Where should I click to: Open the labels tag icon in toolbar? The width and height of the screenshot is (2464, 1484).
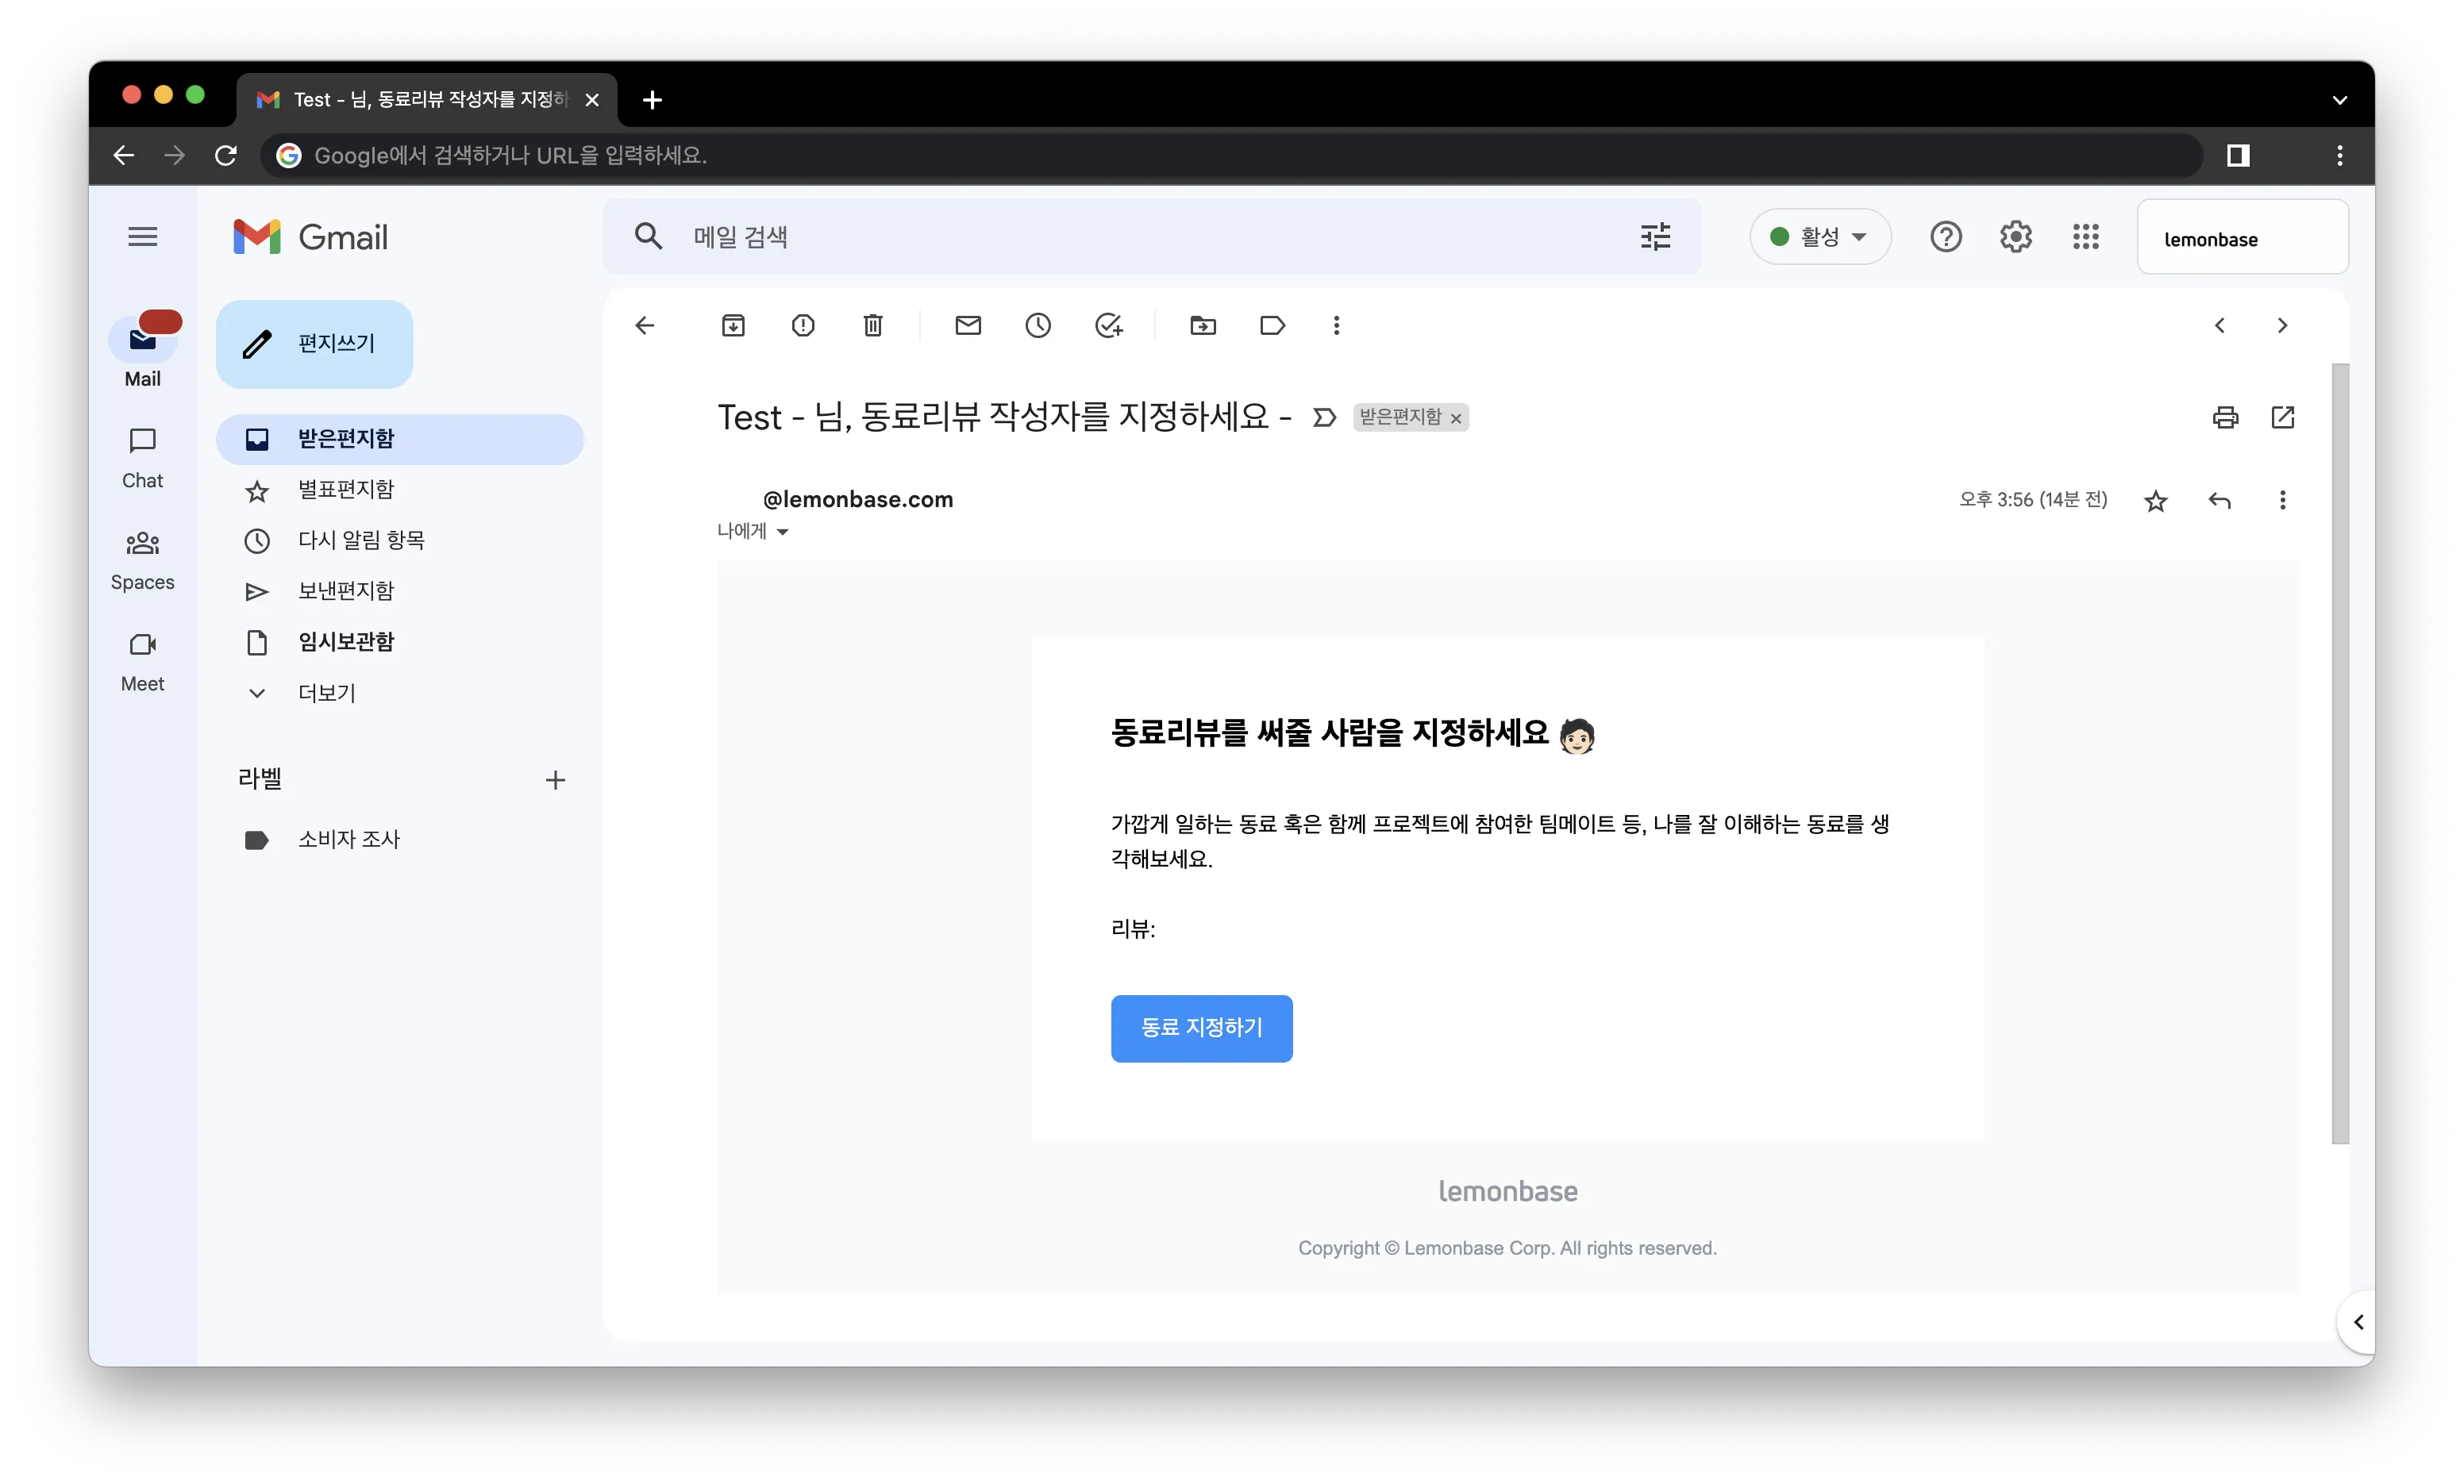coord(1272,325)
